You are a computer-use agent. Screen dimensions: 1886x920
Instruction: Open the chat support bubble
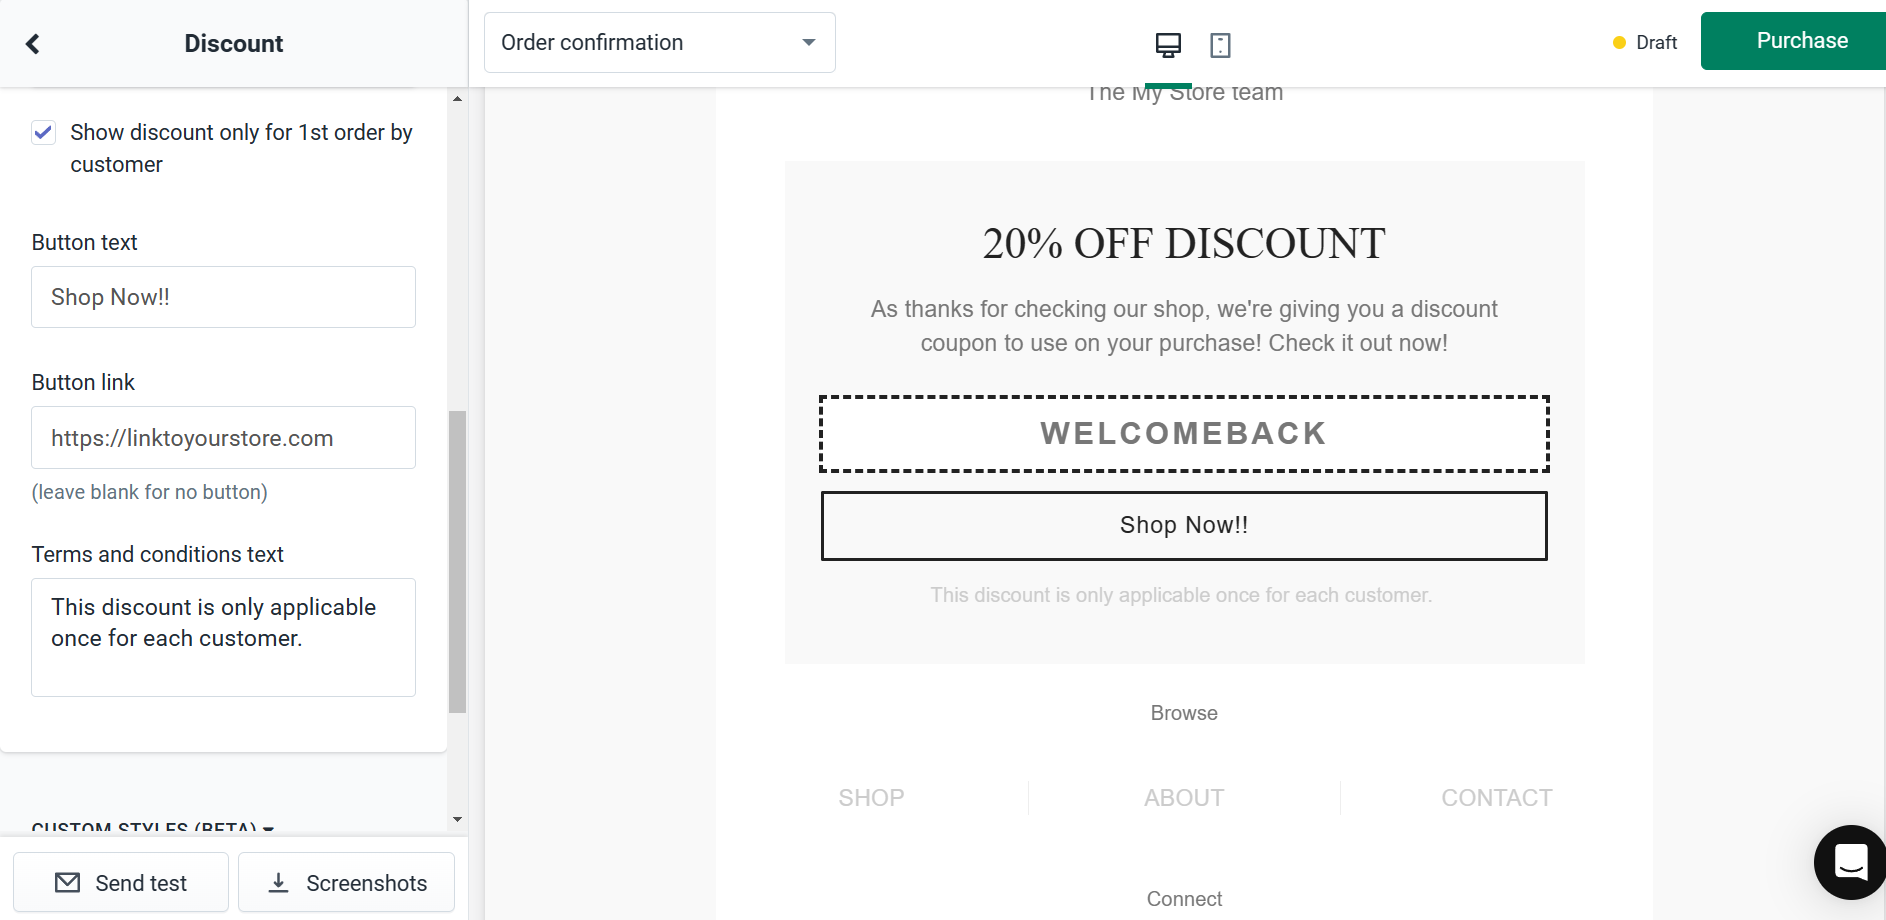(x=1851, y=862)
